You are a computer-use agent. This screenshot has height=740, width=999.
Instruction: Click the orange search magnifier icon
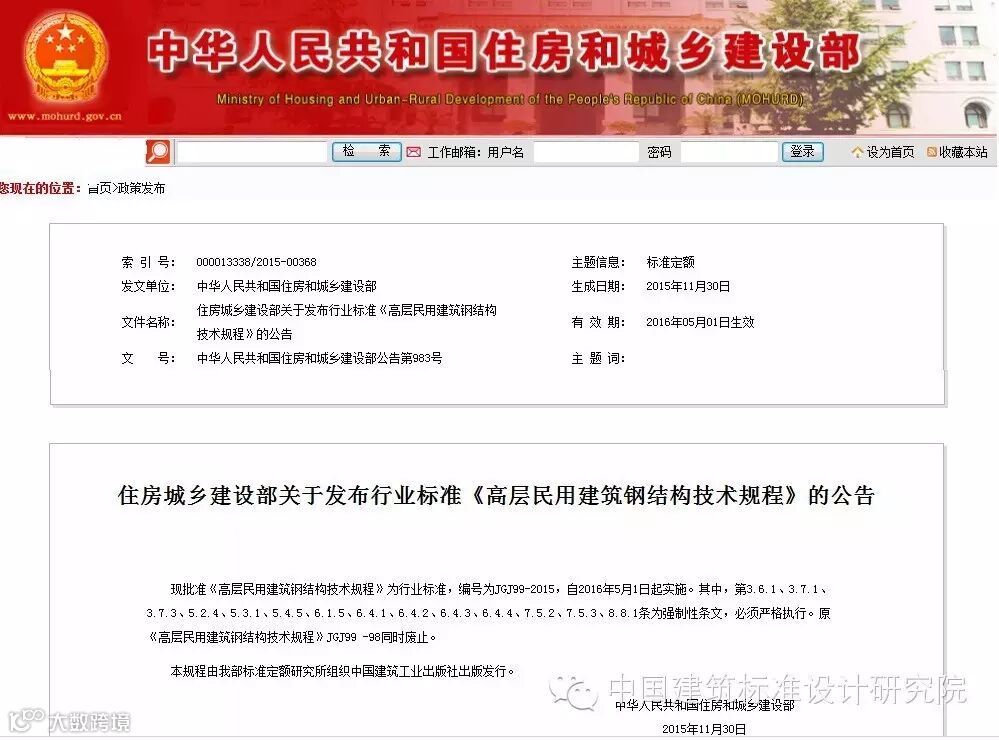(158, 152)
